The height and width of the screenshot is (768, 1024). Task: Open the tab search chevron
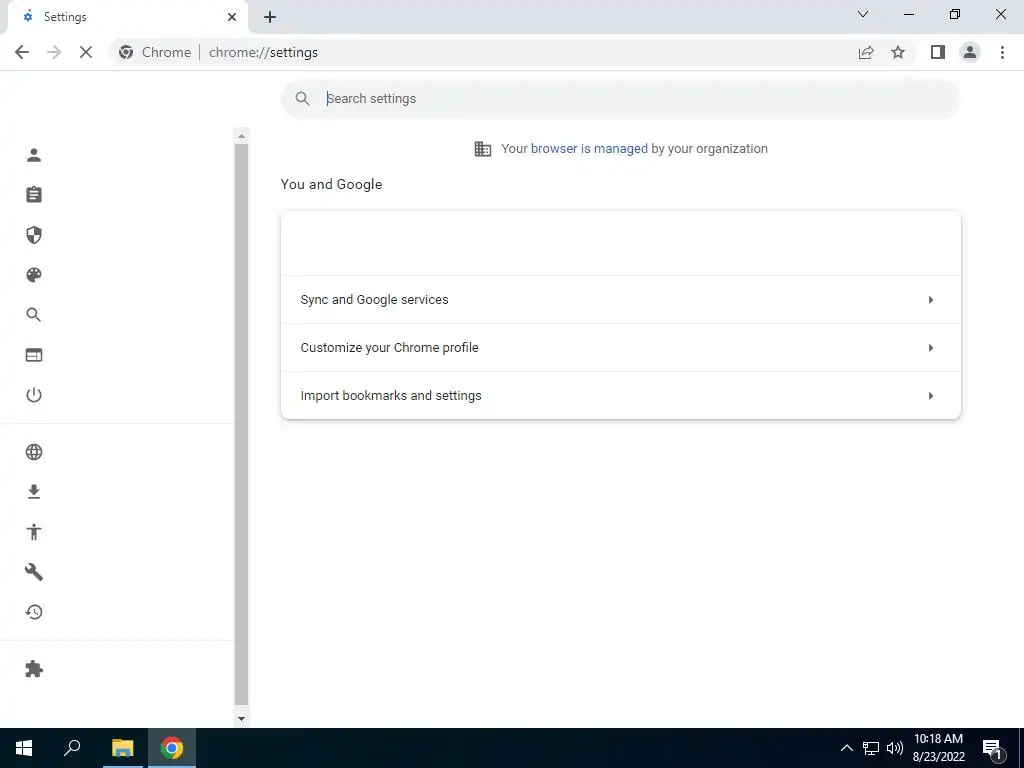(x=863, y=14)
